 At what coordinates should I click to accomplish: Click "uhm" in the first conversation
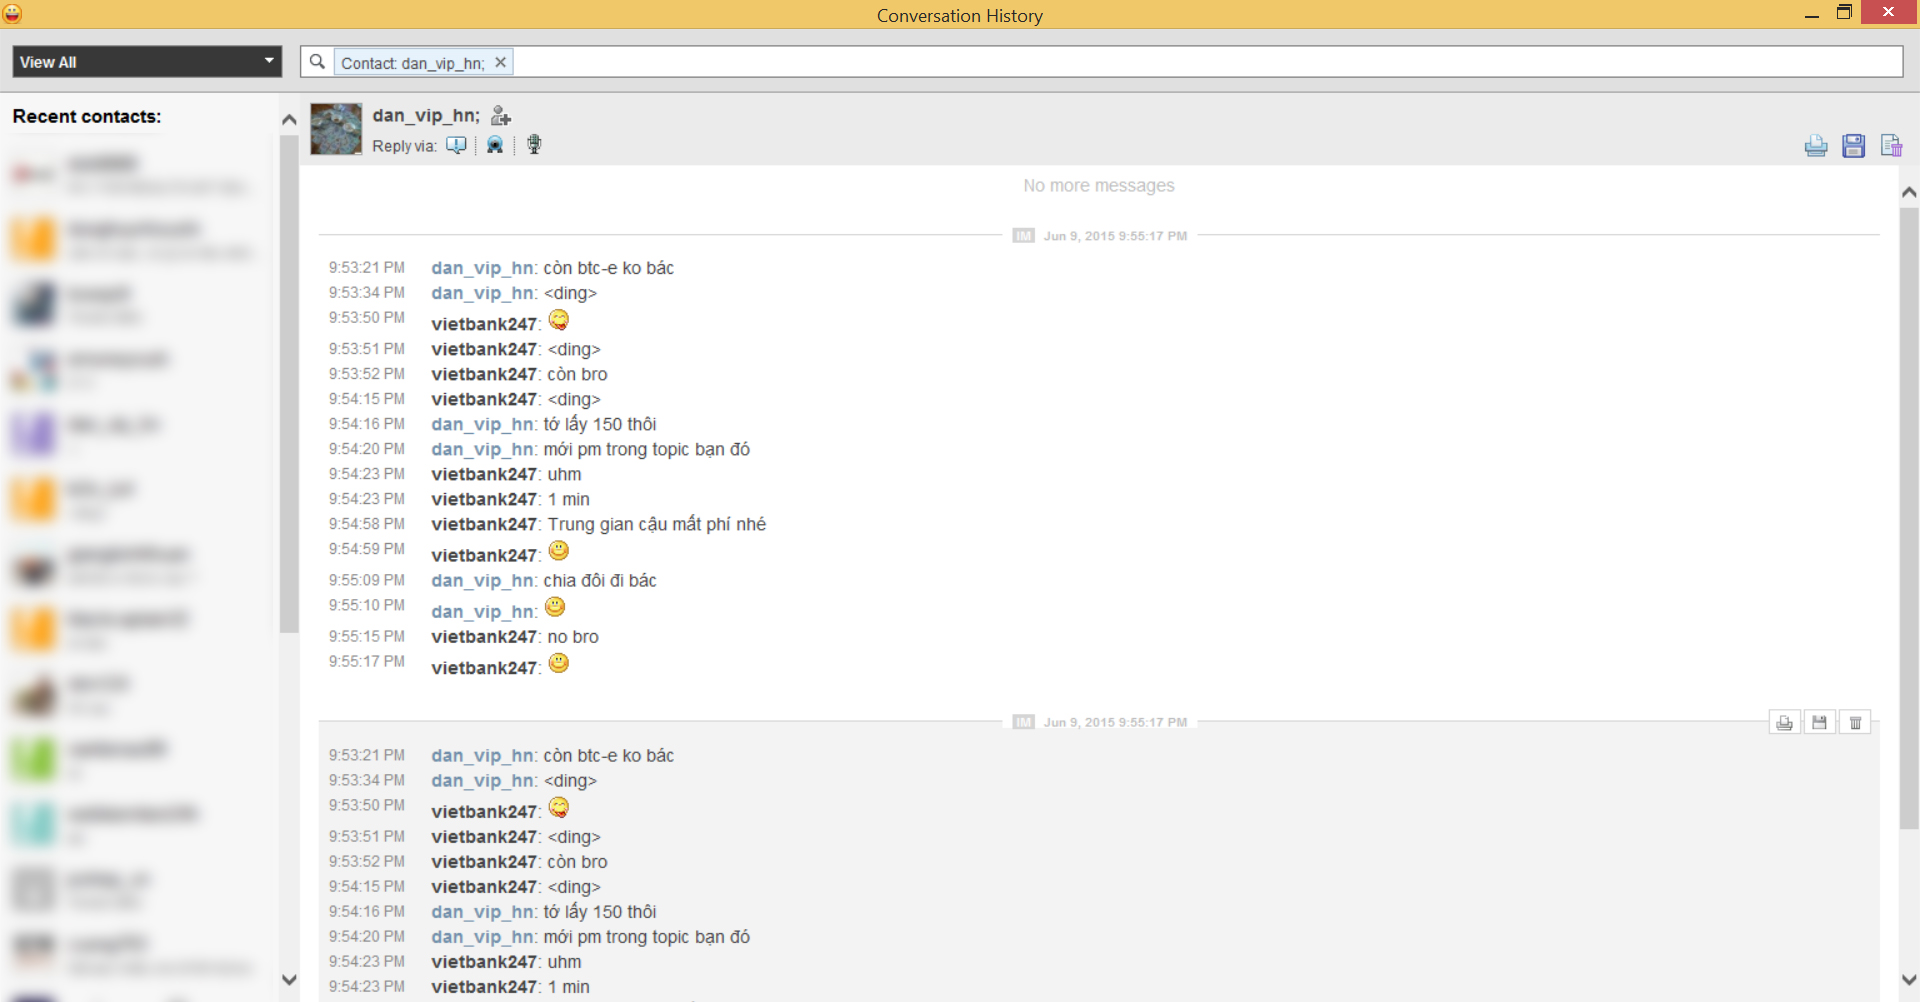tap(564, 475)
